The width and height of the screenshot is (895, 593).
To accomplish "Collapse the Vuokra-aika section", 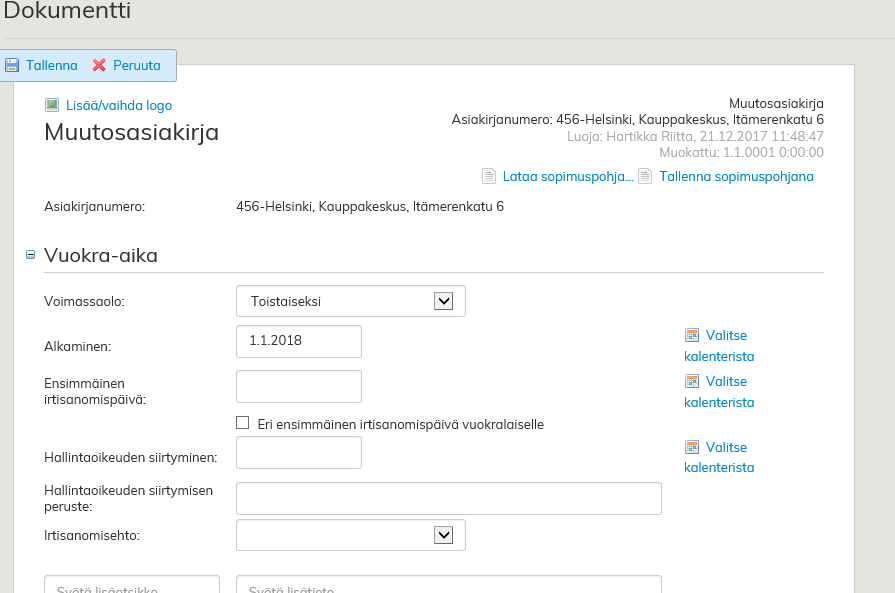I will coord(31,255).
